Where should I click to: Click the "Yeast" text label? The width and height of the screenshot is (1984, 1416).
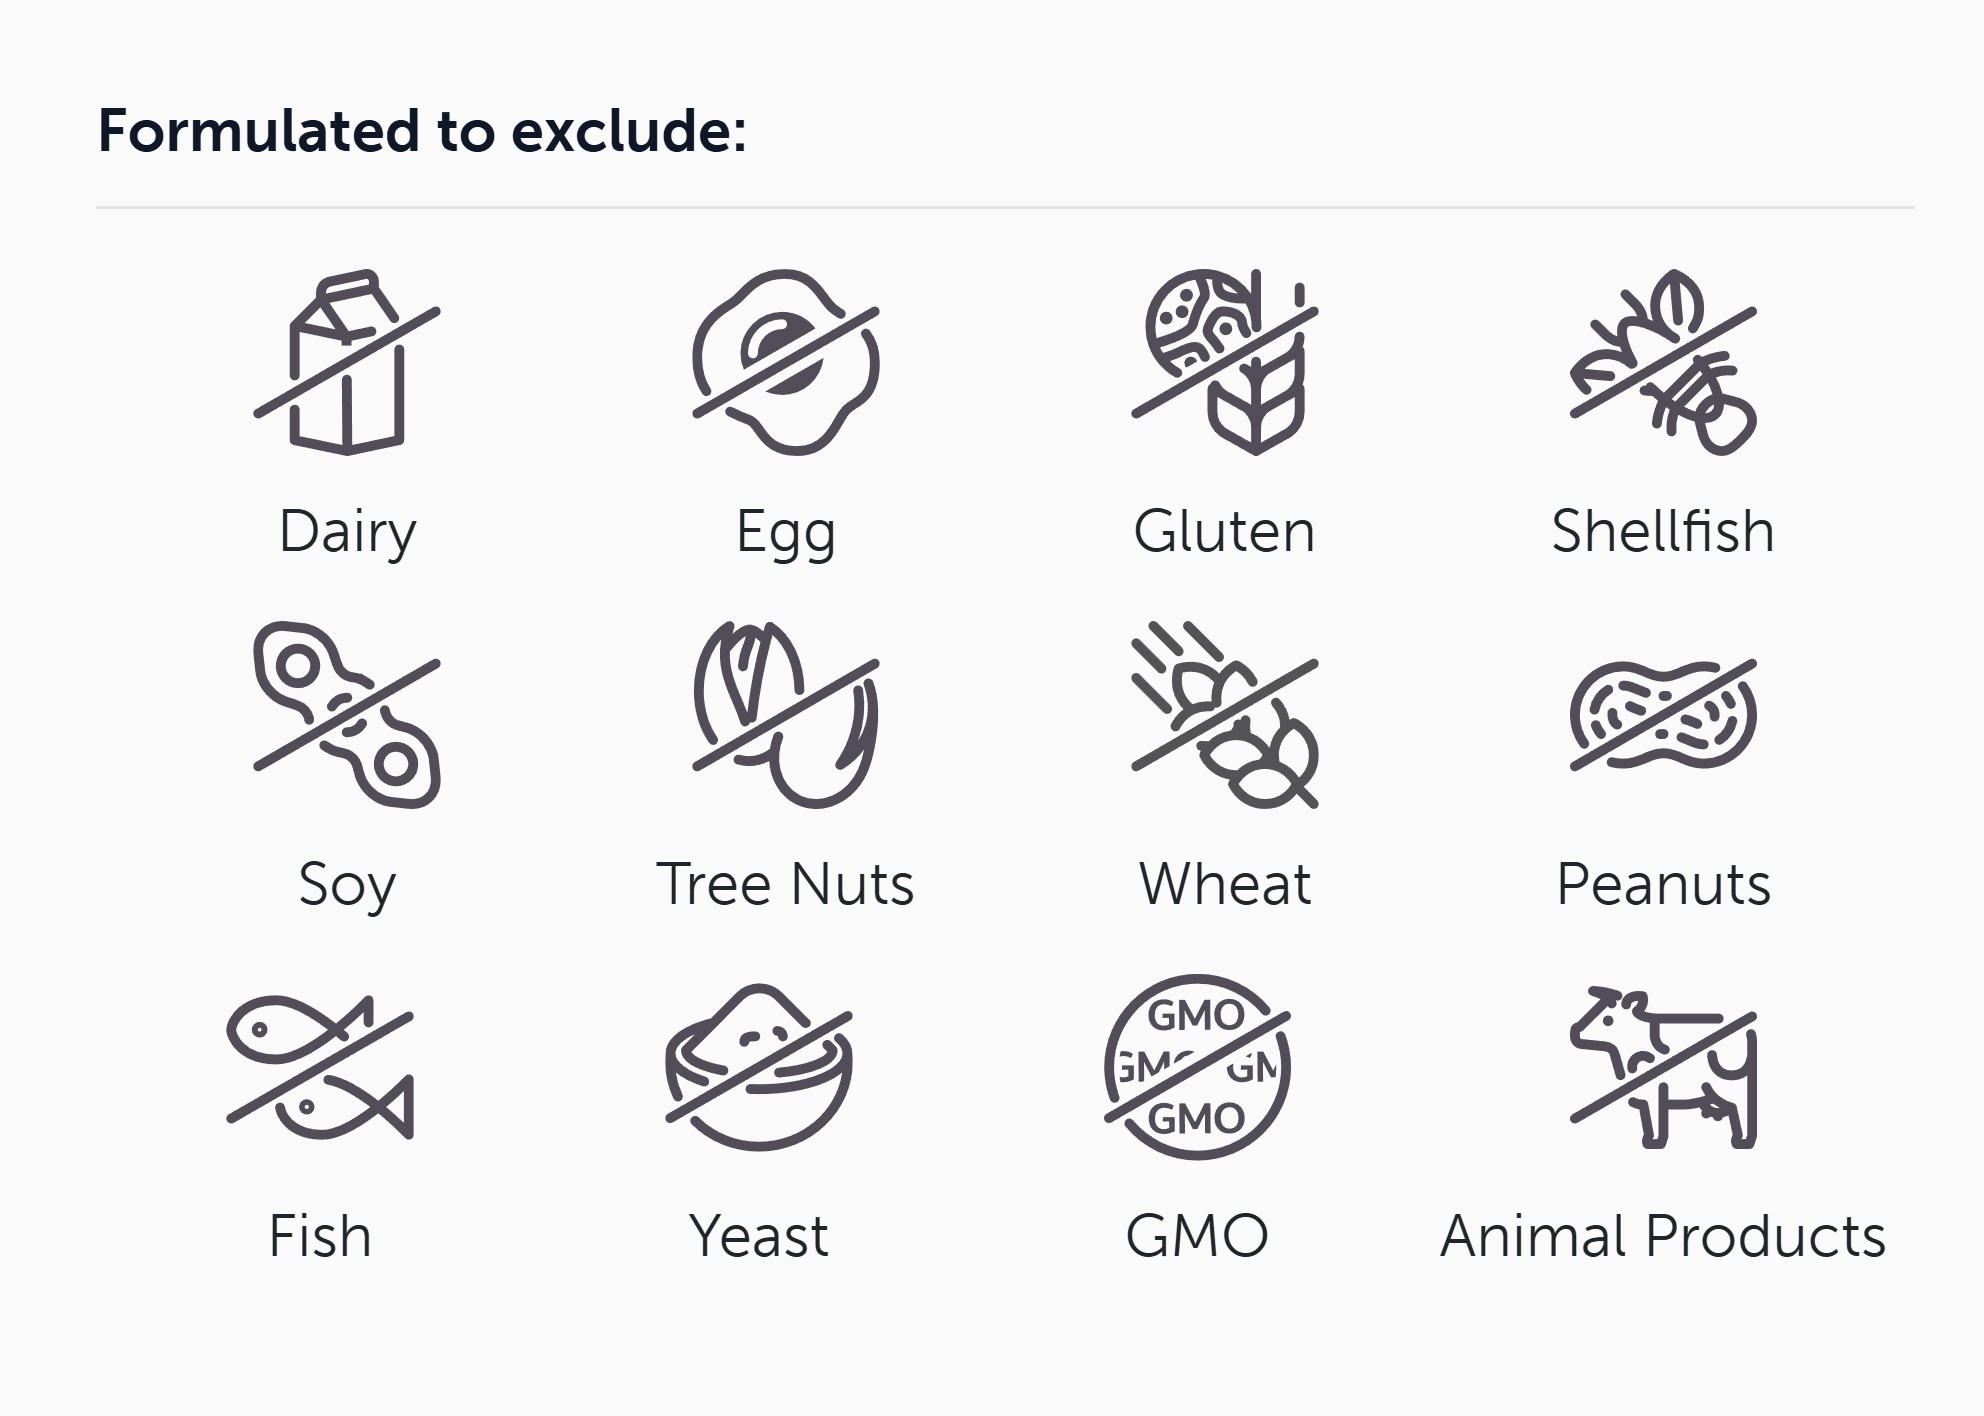[x=759, y=1236]
